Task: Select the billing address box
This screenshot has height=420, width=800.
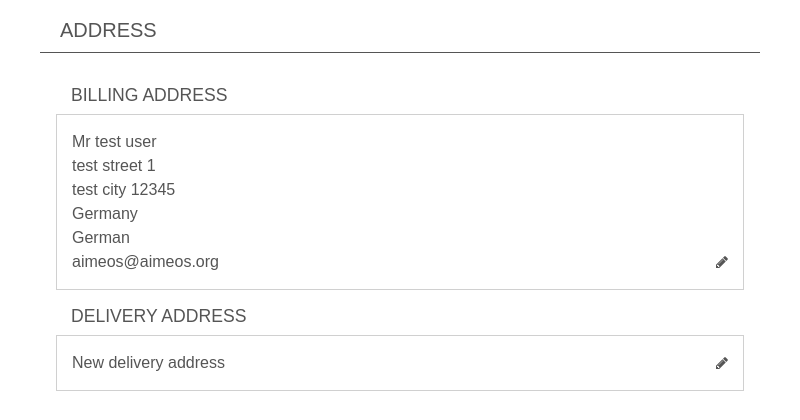Action: click(x=400, y=202)
